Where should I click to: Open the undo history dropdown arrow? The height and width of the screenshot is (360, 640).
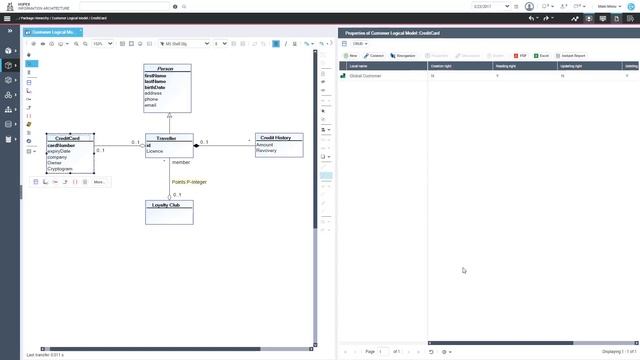[x=537, y=18]
